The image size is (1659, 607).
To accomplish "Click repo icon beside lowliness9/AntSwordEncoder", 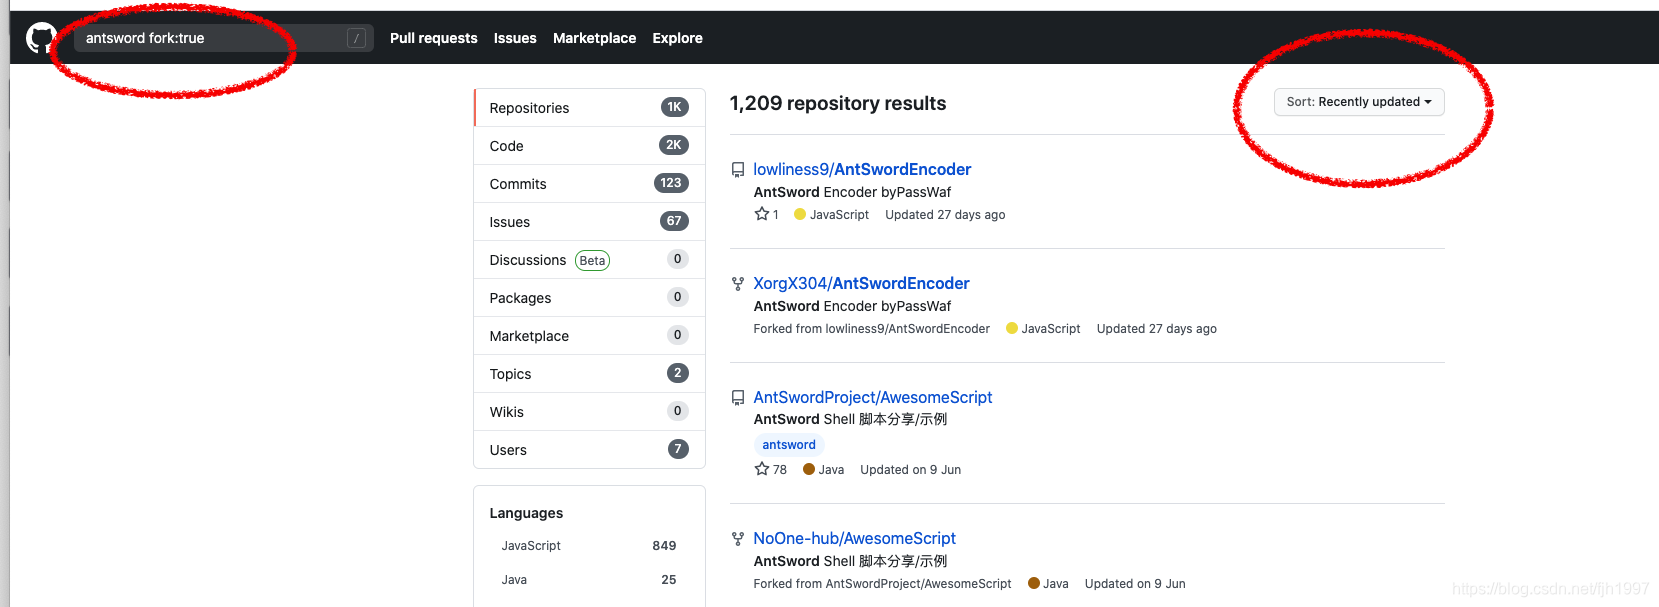I will pyautogui.click(x=738, y=170).
